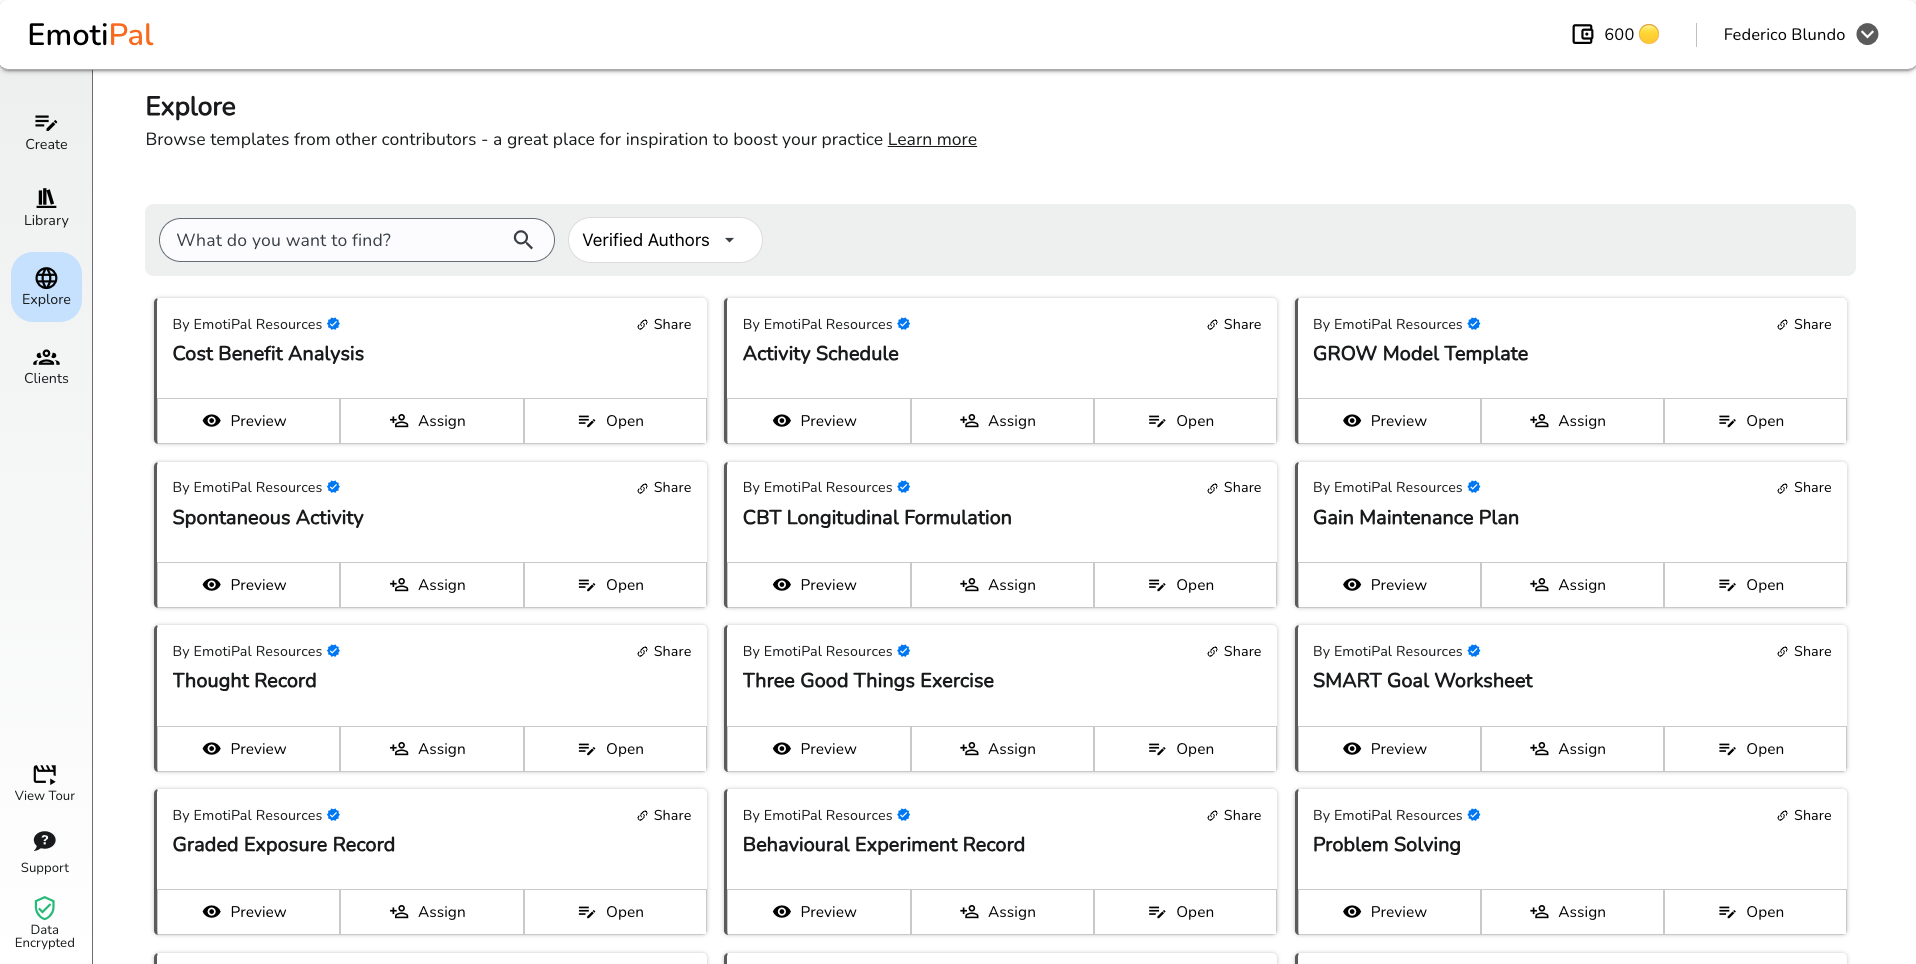Assign Spontaneous Activity template
1916x964 pixels.
click(431, 585)
